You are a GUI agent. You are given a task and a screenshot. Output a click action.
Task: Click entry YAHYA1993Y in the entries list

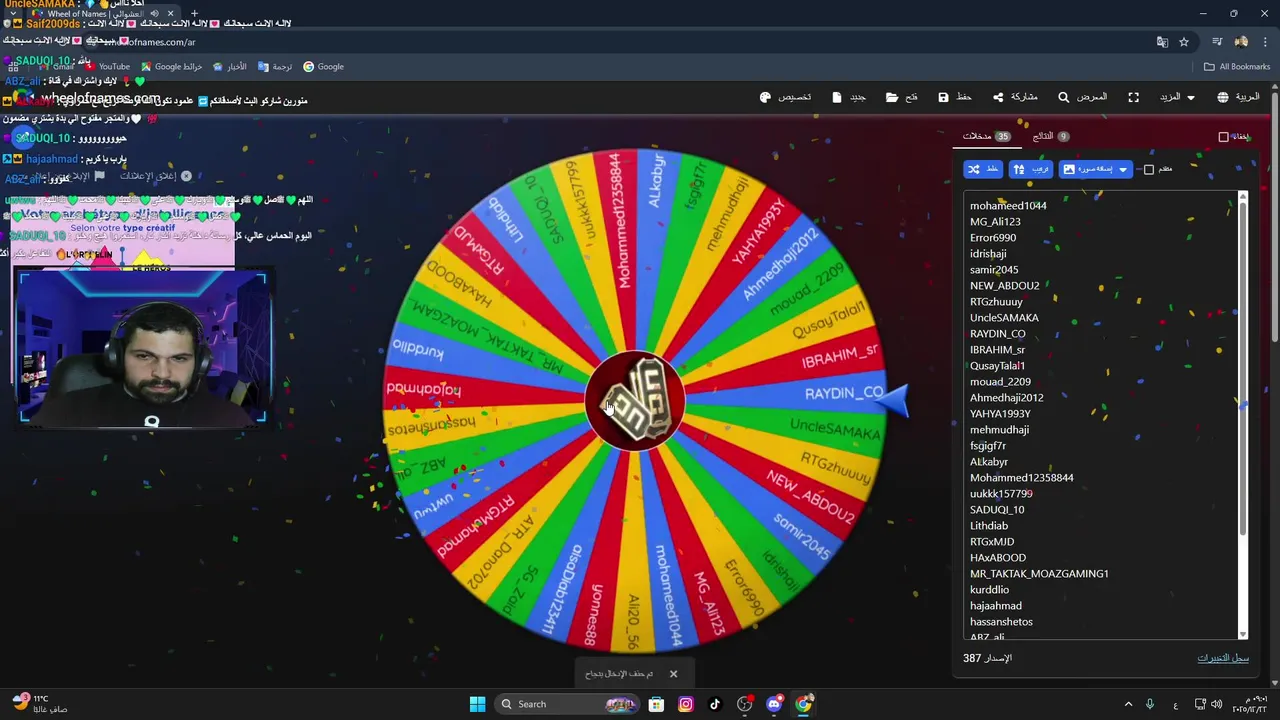[1000, 414]
